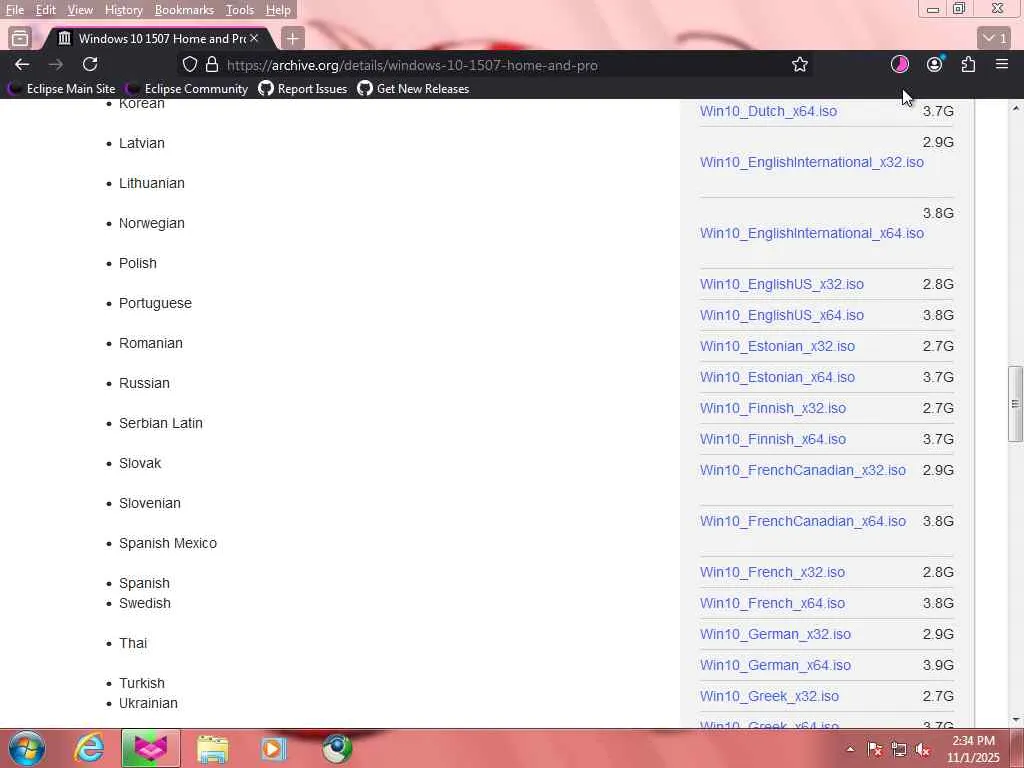Download Win10_EnglishUS_x32.iso
1024x768 pixels.
[782, 284]
